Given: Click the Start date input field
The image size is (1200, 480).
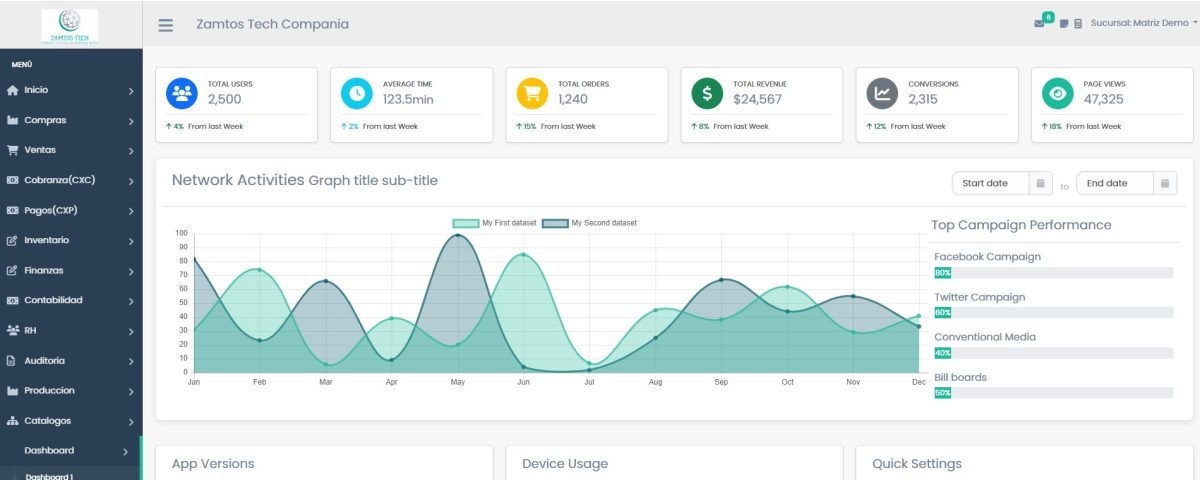Looking at the screenshot, I should pyautogui.click(x=991, y=183).
